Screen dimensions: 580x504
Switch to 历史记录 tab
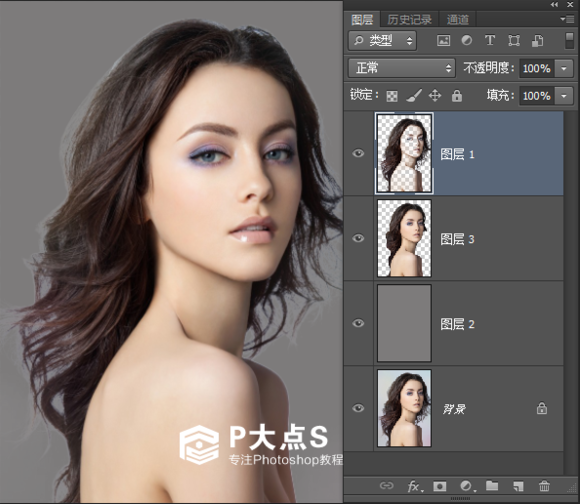[x=409, y=19]
